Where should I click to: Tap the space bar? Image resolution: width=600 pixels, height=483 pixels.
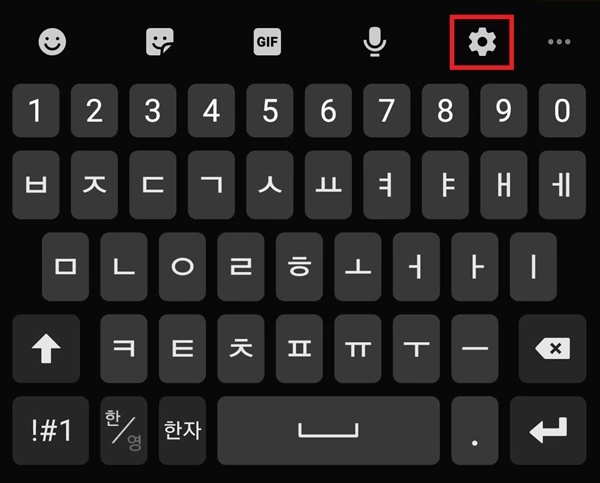[x=328, y=431]
